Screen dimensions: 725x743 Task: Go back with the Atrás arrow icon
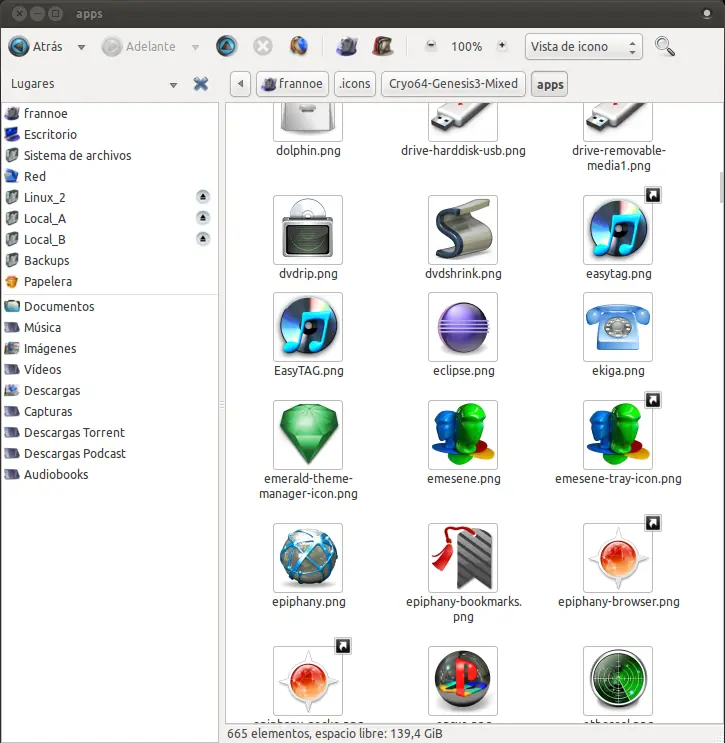pos(19,46)
